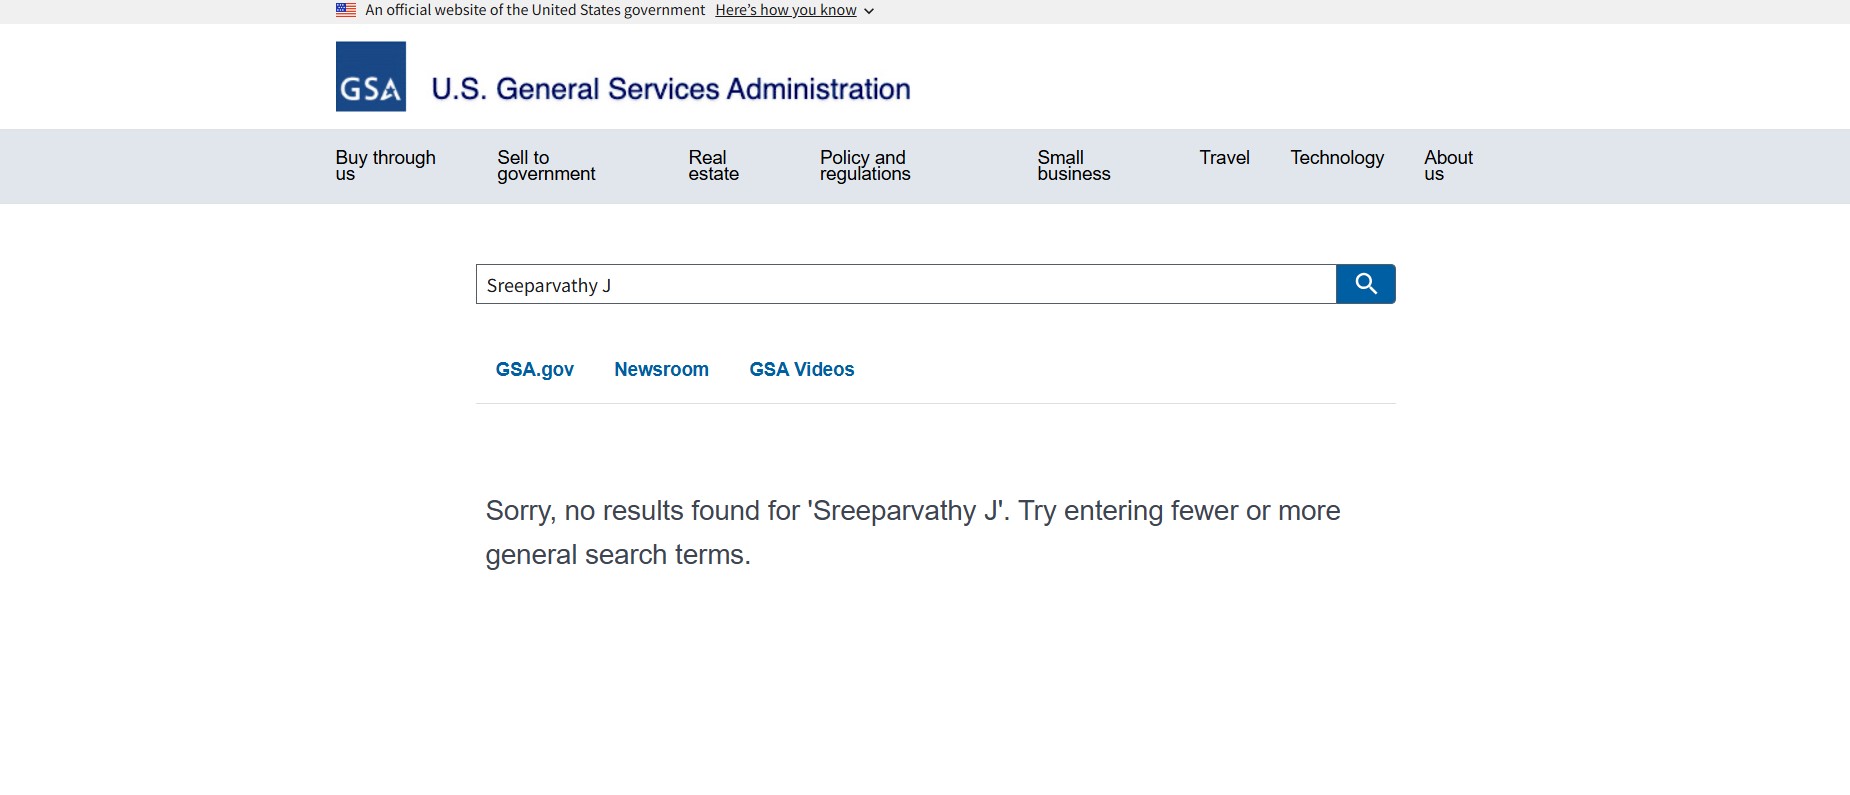Screen dimensions: 1850x795
Task: Open the "Policy and regulations" menu
Action: 865,165
